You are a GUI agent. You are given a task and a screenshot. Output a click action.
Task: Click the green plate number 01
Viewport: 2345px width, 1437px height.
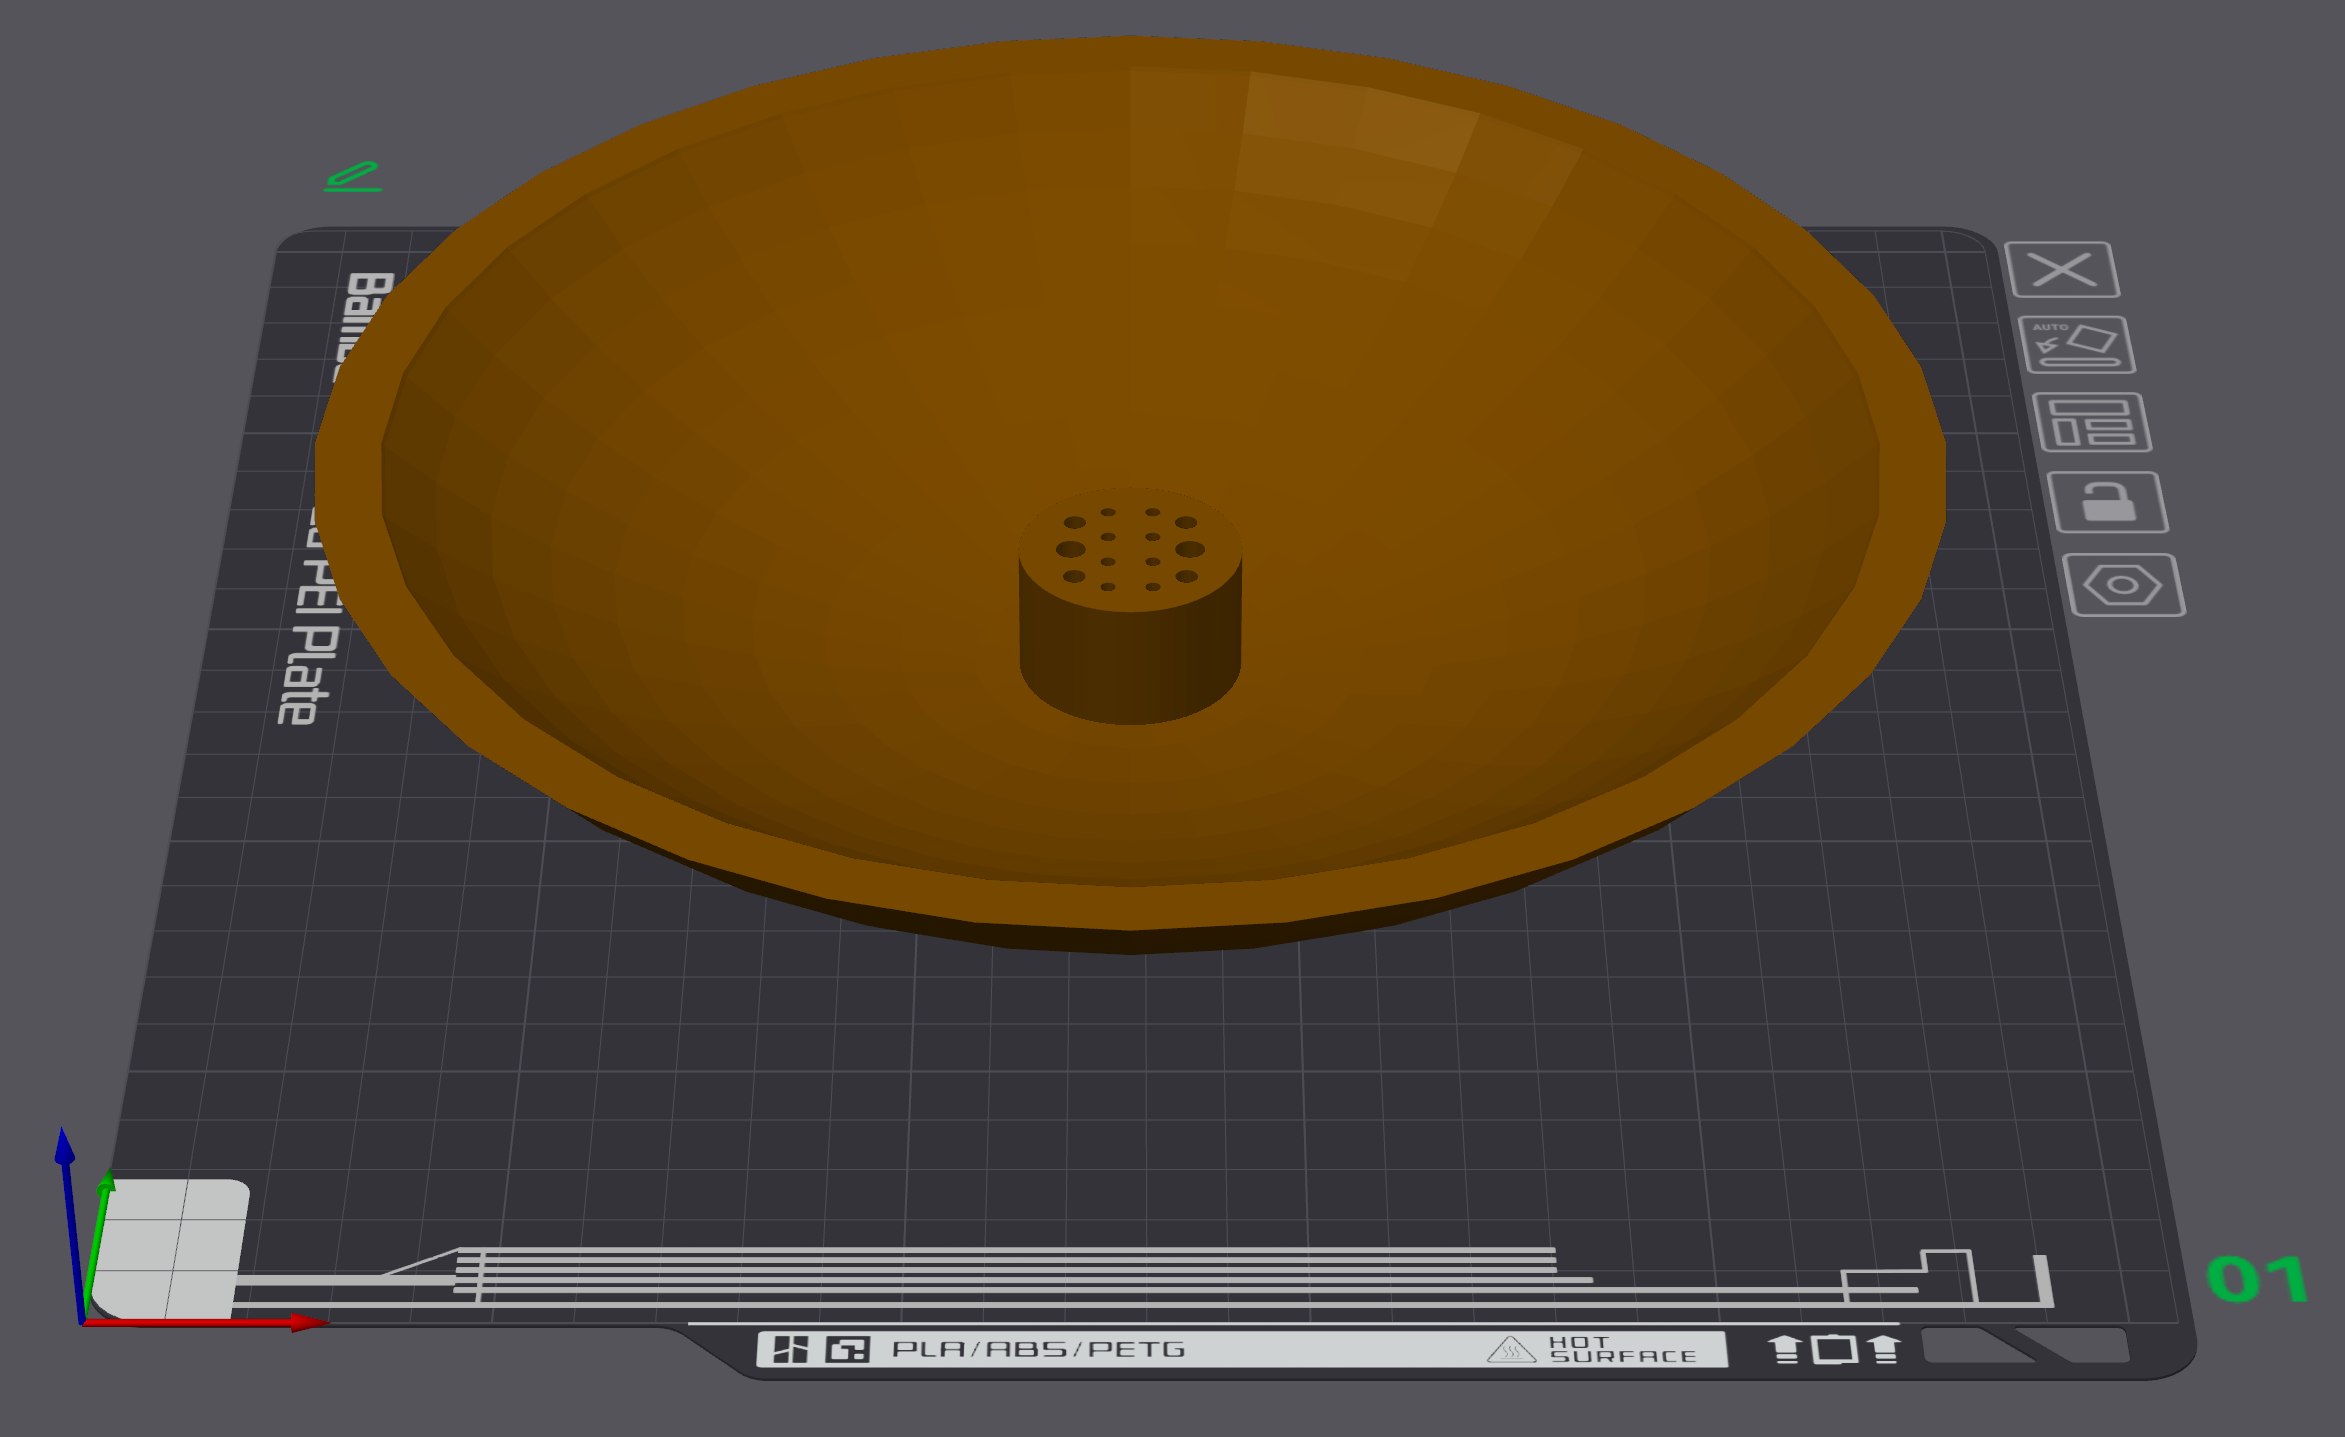2257,1279
